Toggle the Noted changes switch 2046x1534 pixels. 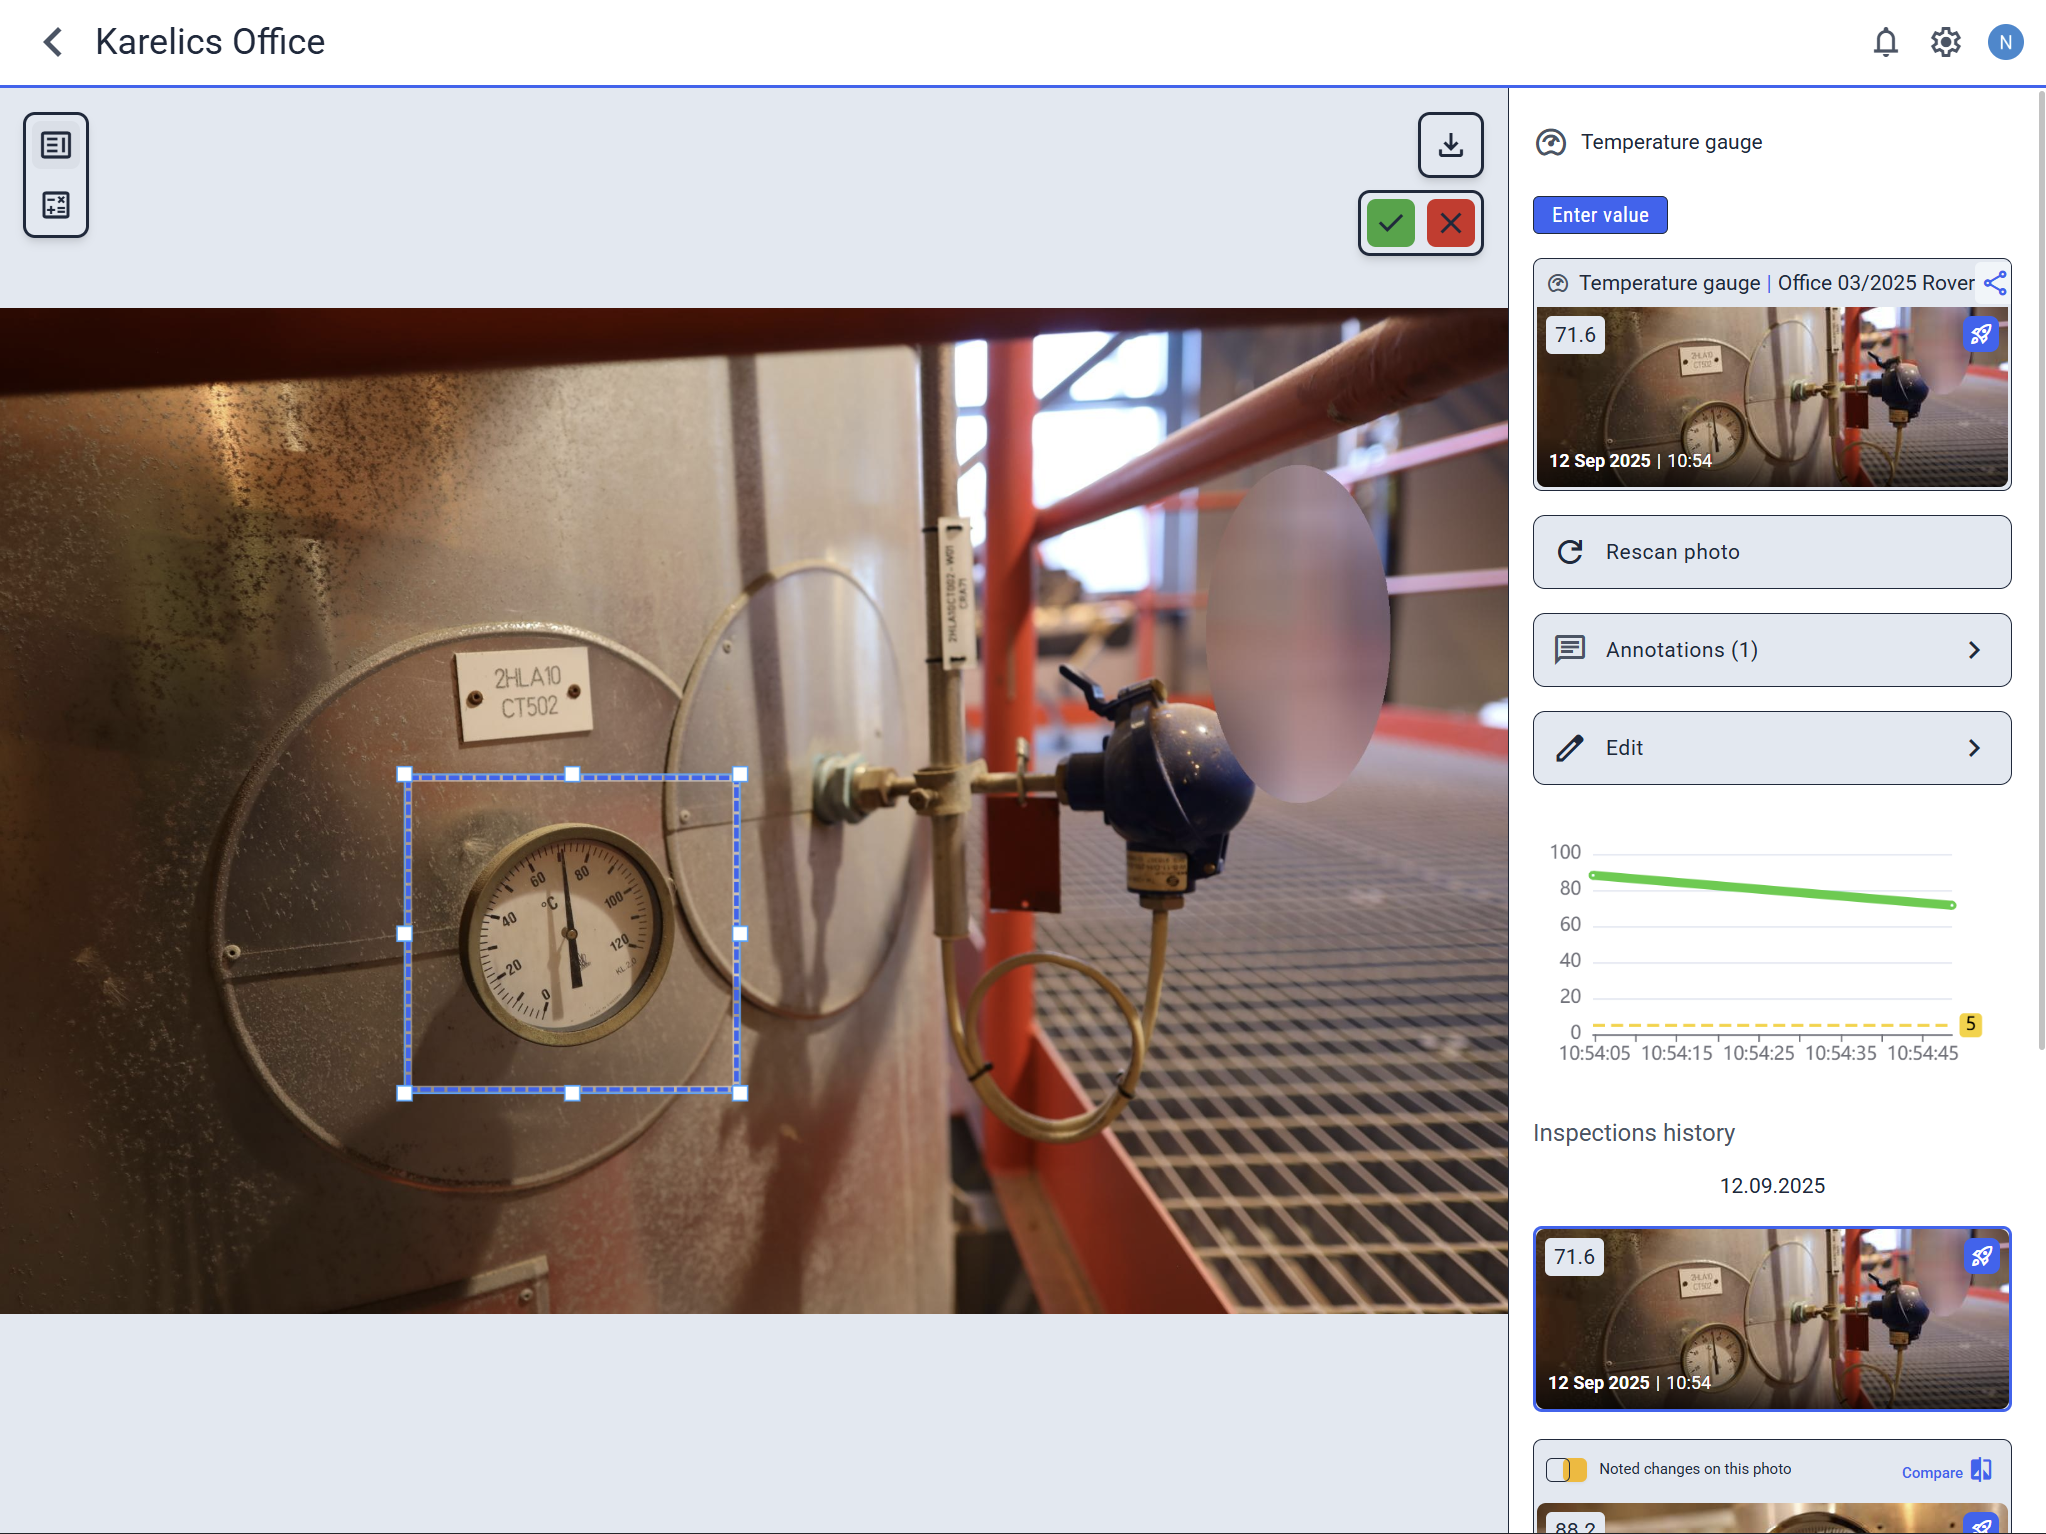(x=1566, y=1469)
